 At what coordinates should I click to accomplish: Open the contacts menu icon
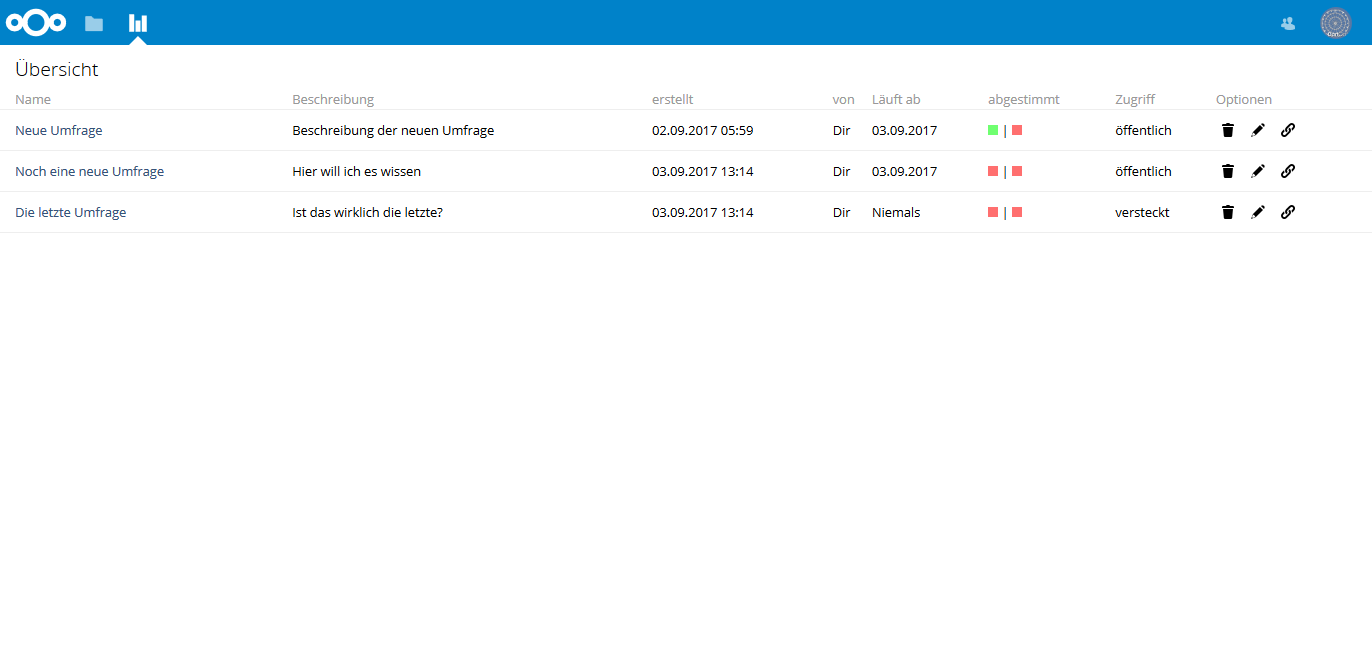(x=1288, y=23)
